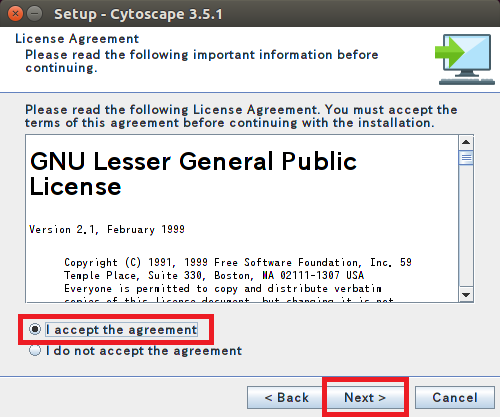Viewport: 500px width, 417px height.
Task: Abort setup with the Cancel button
Action: coord(455,397)
